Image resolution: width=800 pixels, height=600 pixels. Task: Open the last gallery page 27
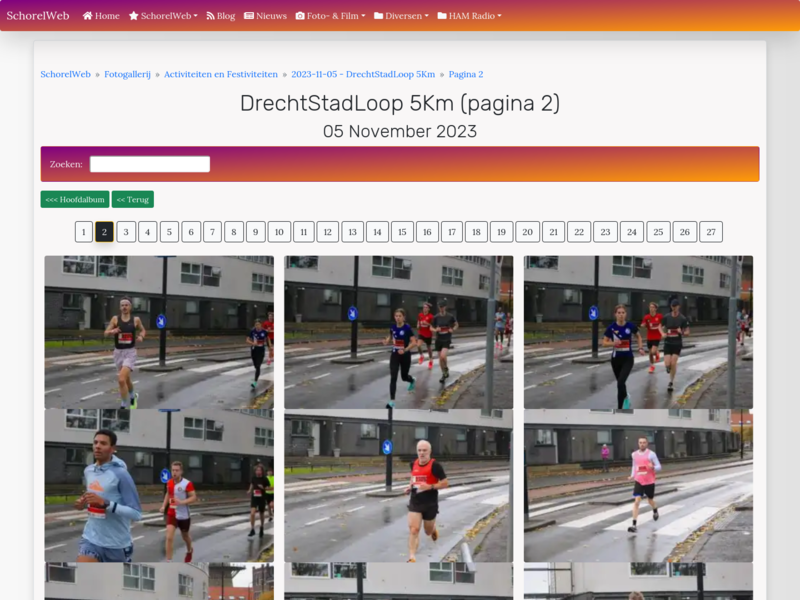(711, 232)
